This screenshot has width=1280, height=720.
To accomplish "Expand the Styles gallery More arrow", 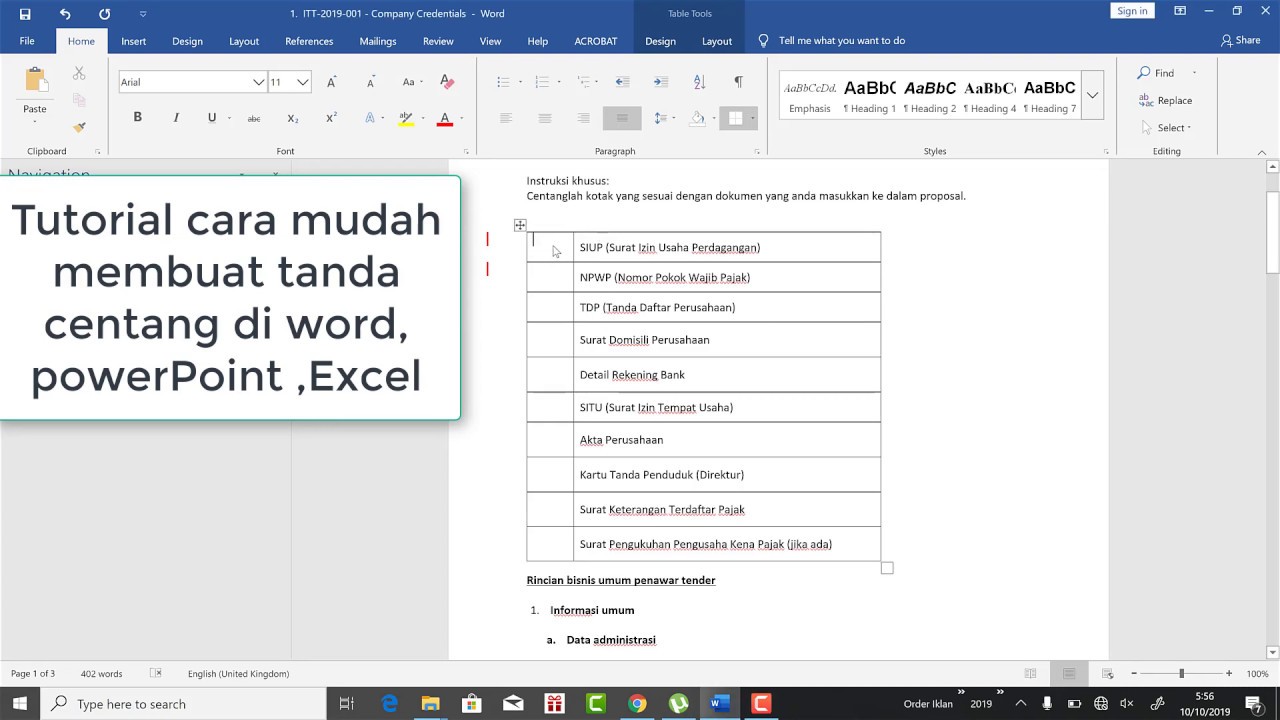I will [1093, 95].
